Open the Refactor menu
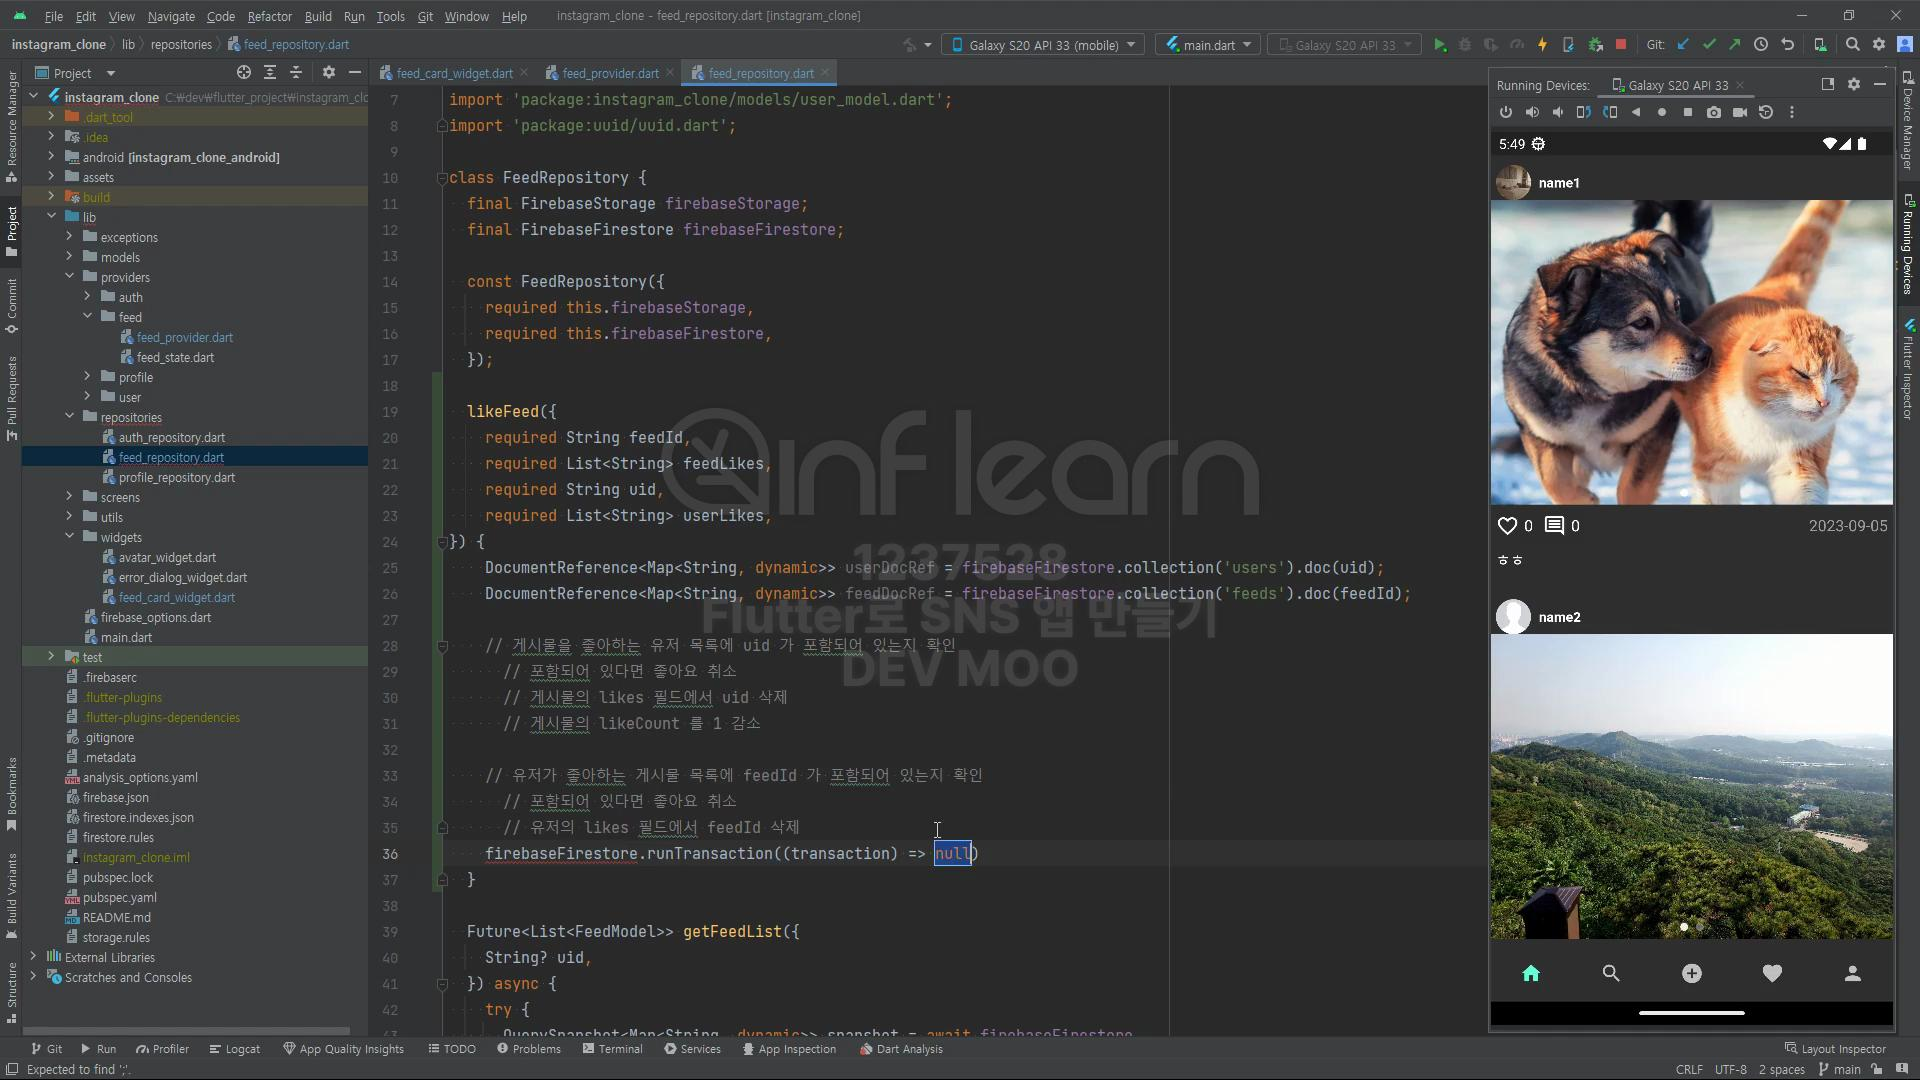The width and height of the screenshot is (1920, 1080). (269, 16)
